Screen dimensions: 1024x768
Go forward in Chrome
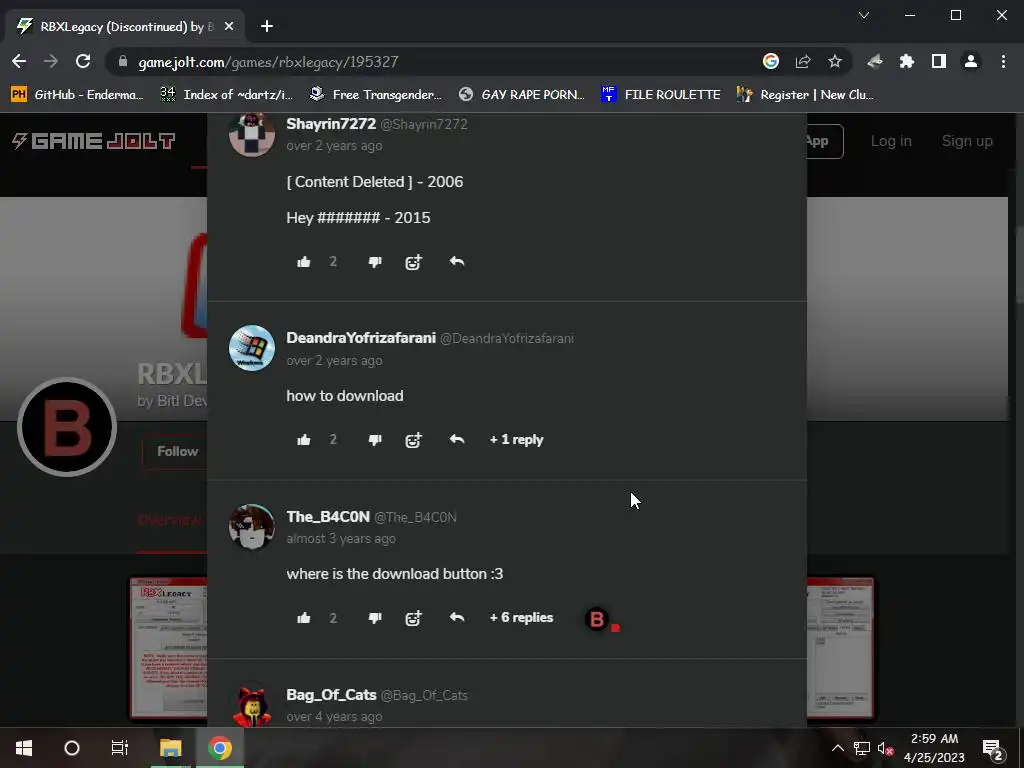coord(50,61)
